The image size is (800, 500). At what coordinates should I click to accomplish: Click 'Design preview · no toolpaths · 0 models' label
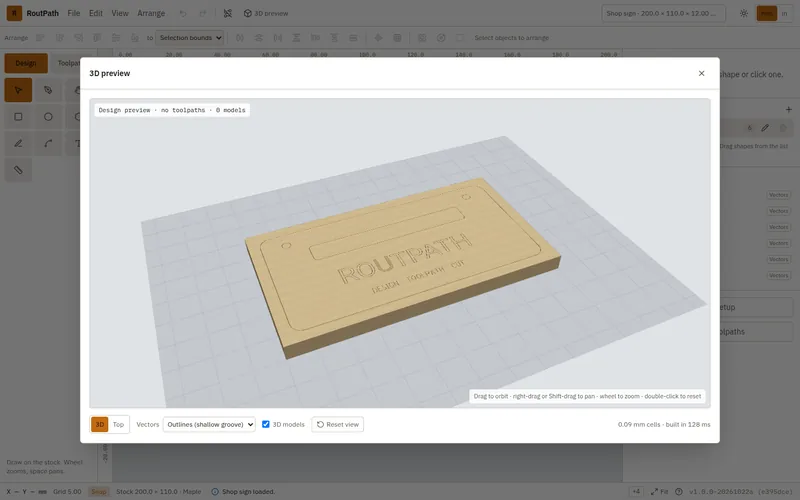[x=172, y=110]
